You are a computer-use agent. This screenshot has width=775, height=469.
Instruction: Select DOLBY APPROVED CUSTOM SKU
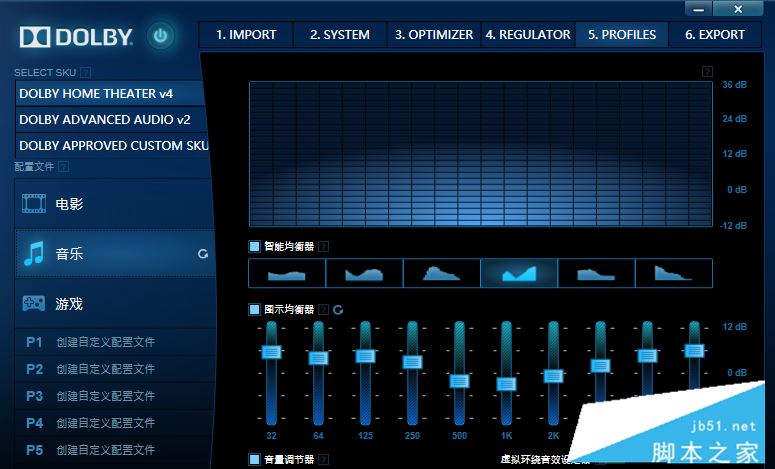112,145
